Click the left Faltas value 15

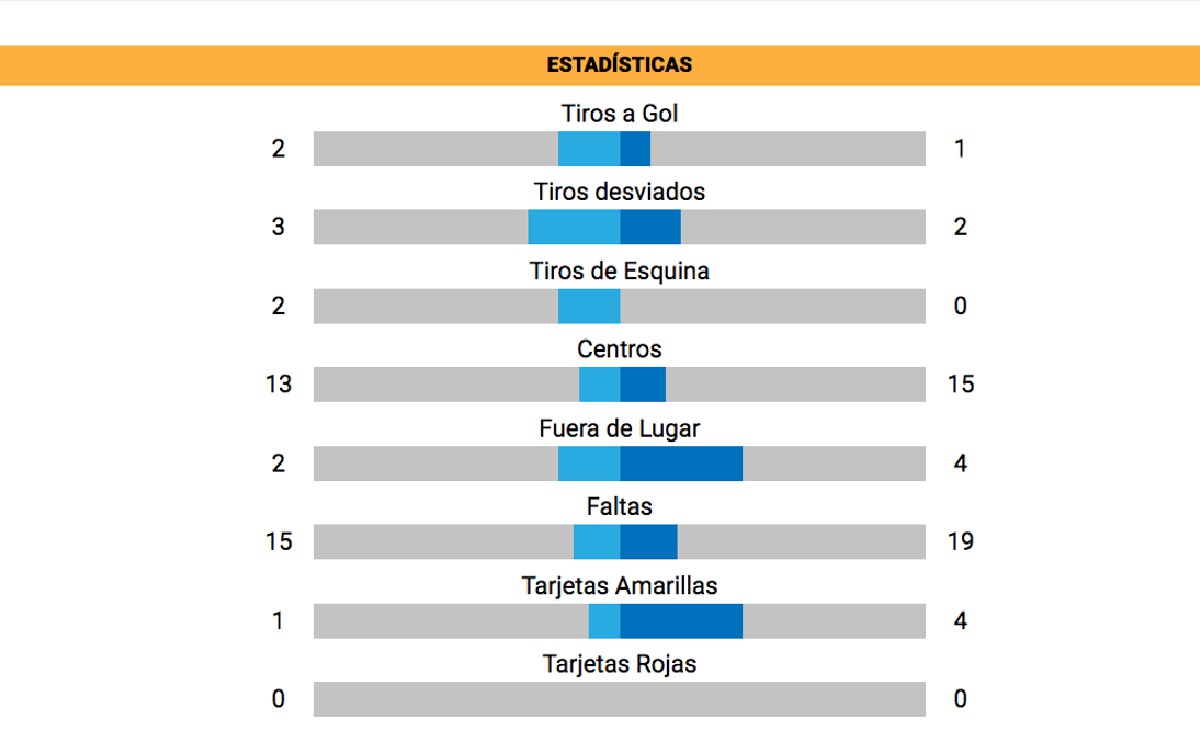tap(279, 542)
